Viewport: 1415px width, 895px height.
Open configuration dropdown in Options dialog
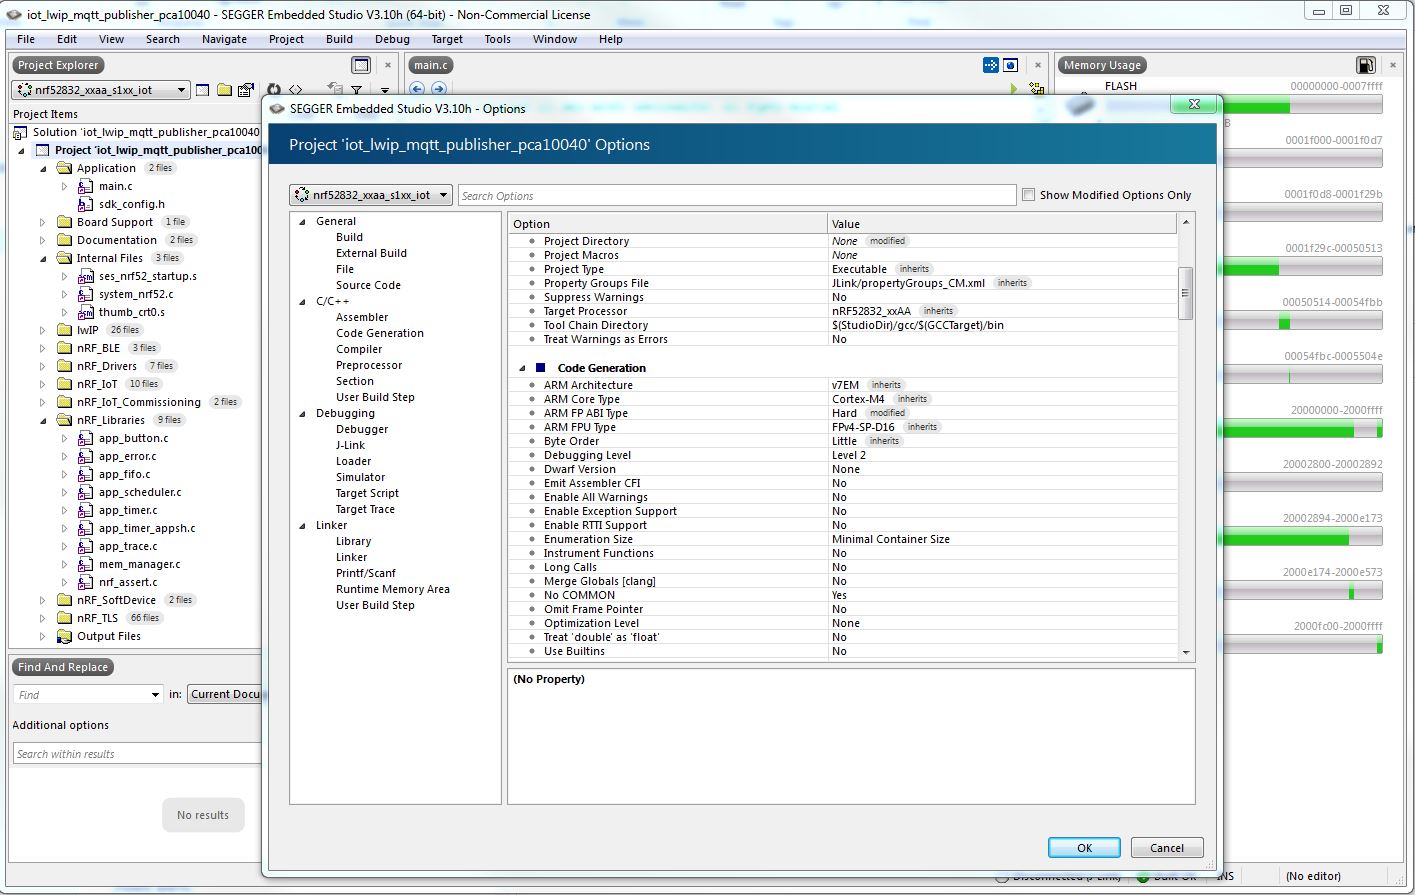371,195
